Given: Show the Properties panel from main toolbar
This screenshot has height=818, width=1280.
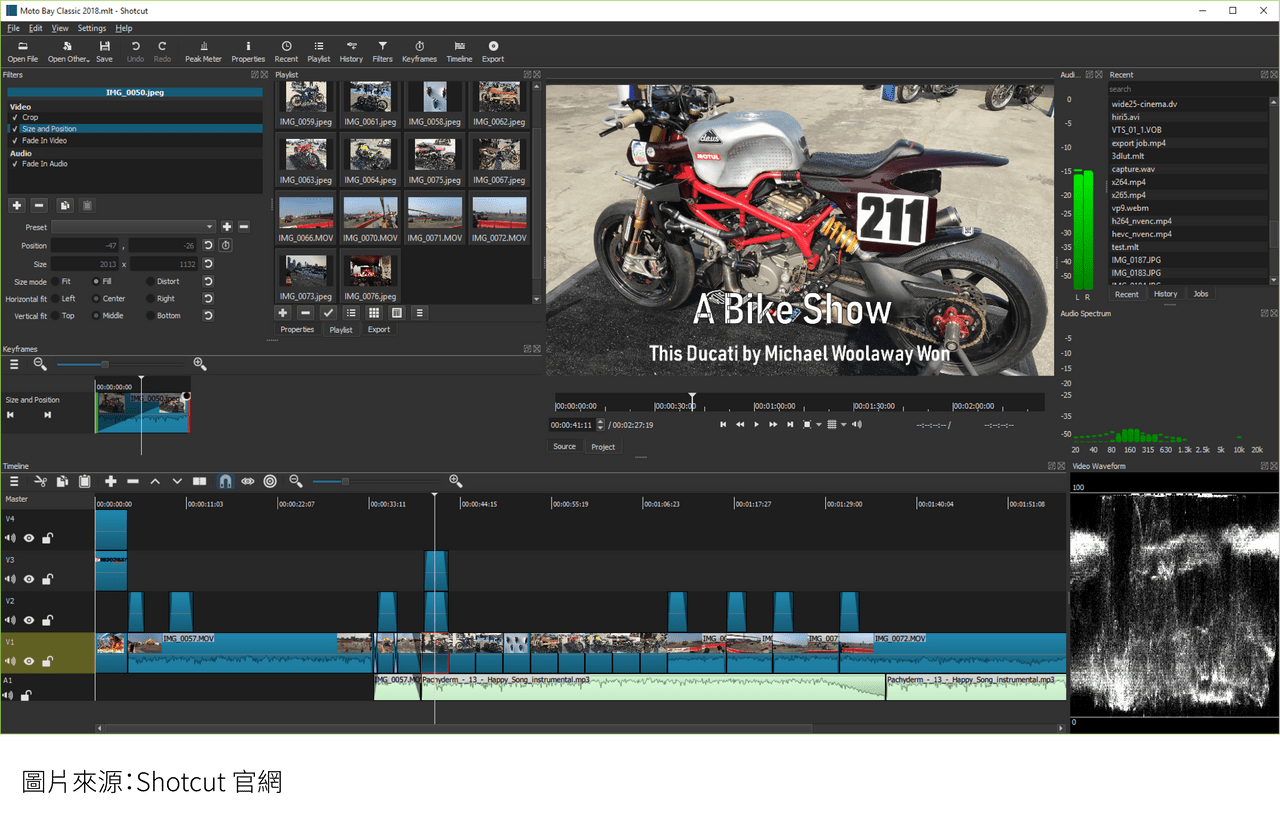Looking at the screenshot, I should tap(248, 51).
